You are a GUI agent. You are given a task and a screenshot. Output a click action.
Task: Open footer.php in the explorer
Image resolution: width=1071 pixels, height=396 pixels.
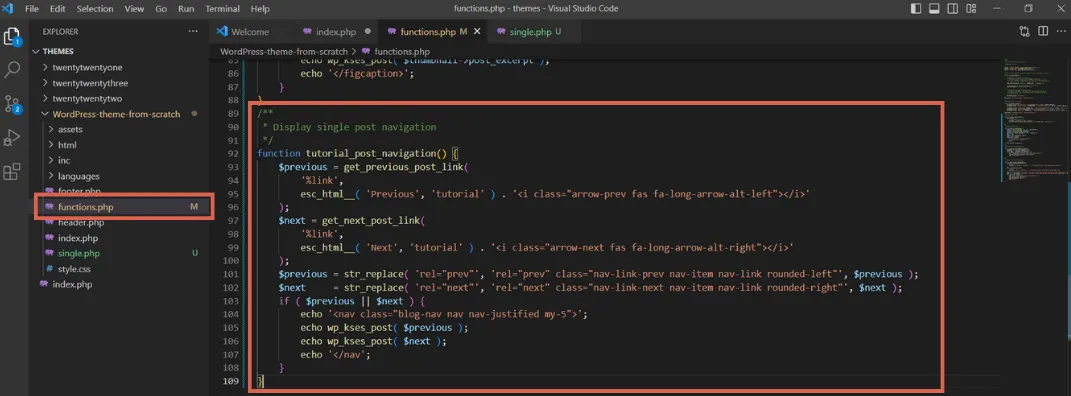(79, 191)
